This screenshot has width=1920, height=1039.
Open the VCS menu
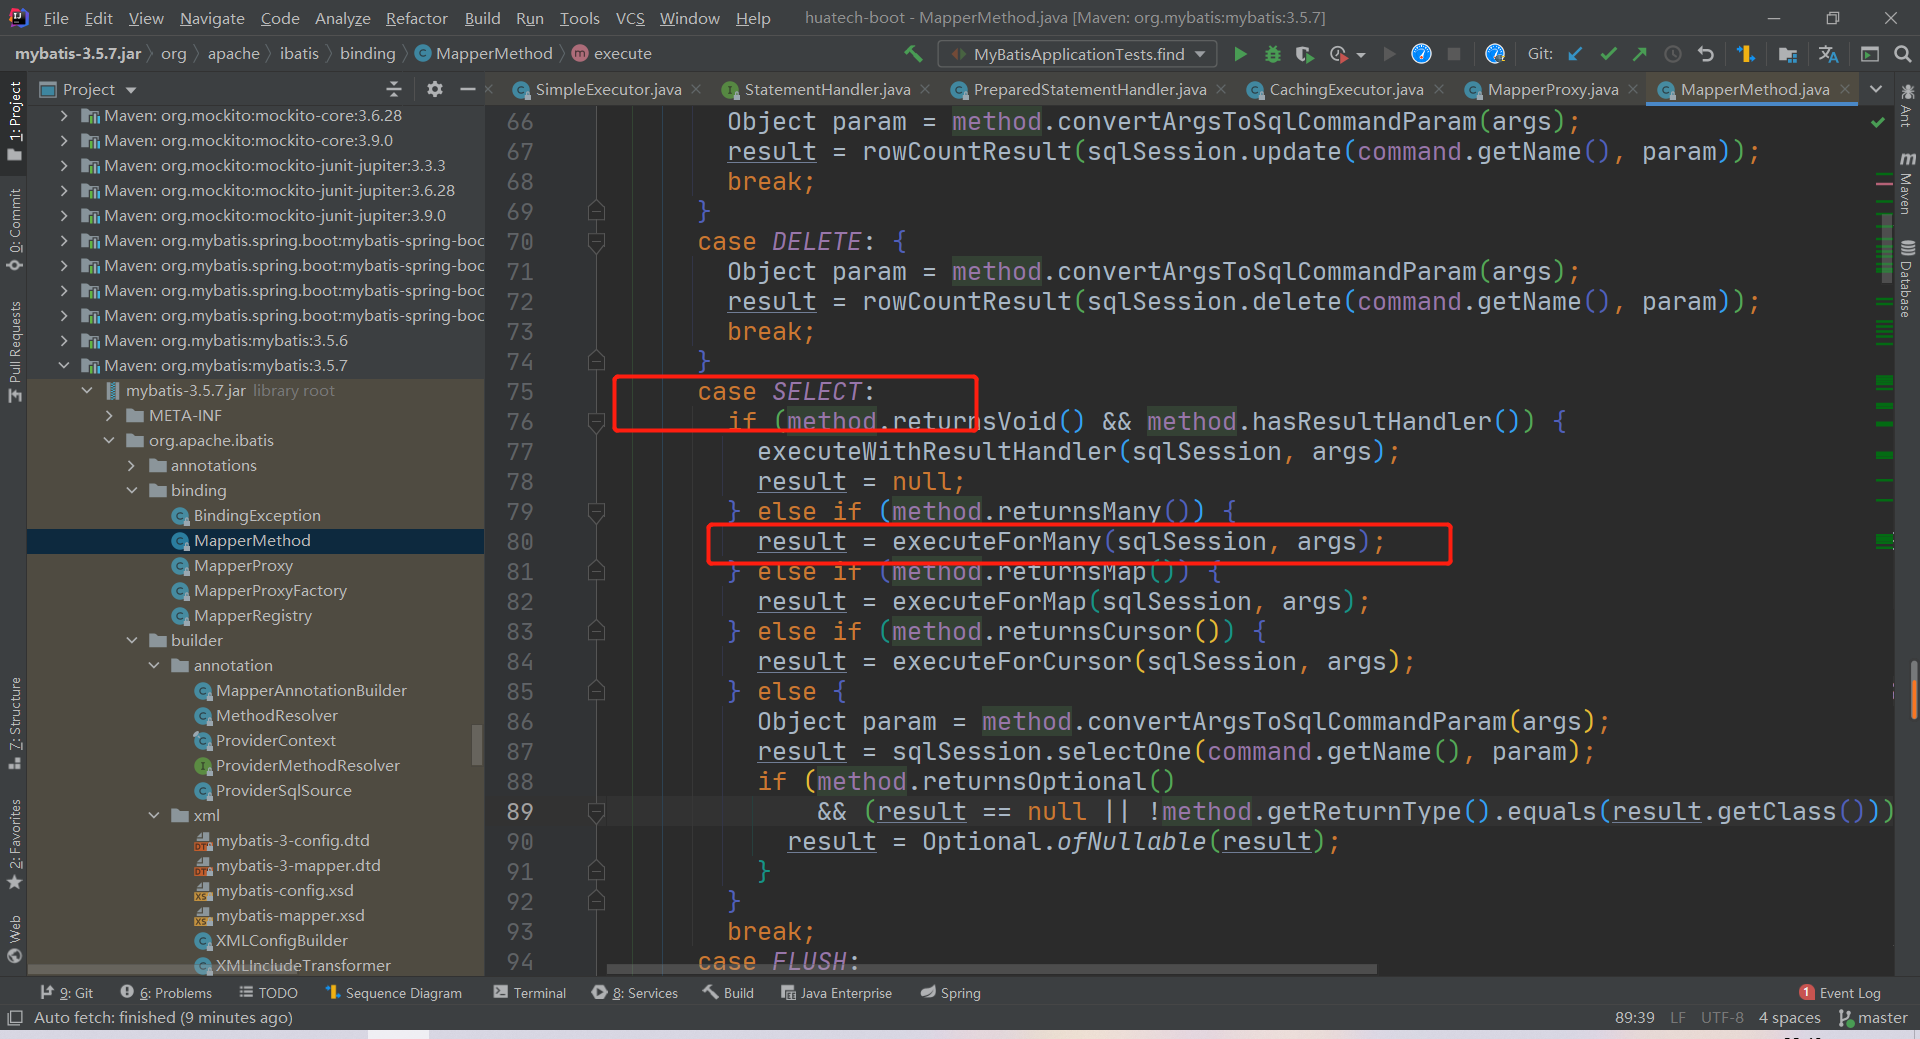(x=630, y=18)
